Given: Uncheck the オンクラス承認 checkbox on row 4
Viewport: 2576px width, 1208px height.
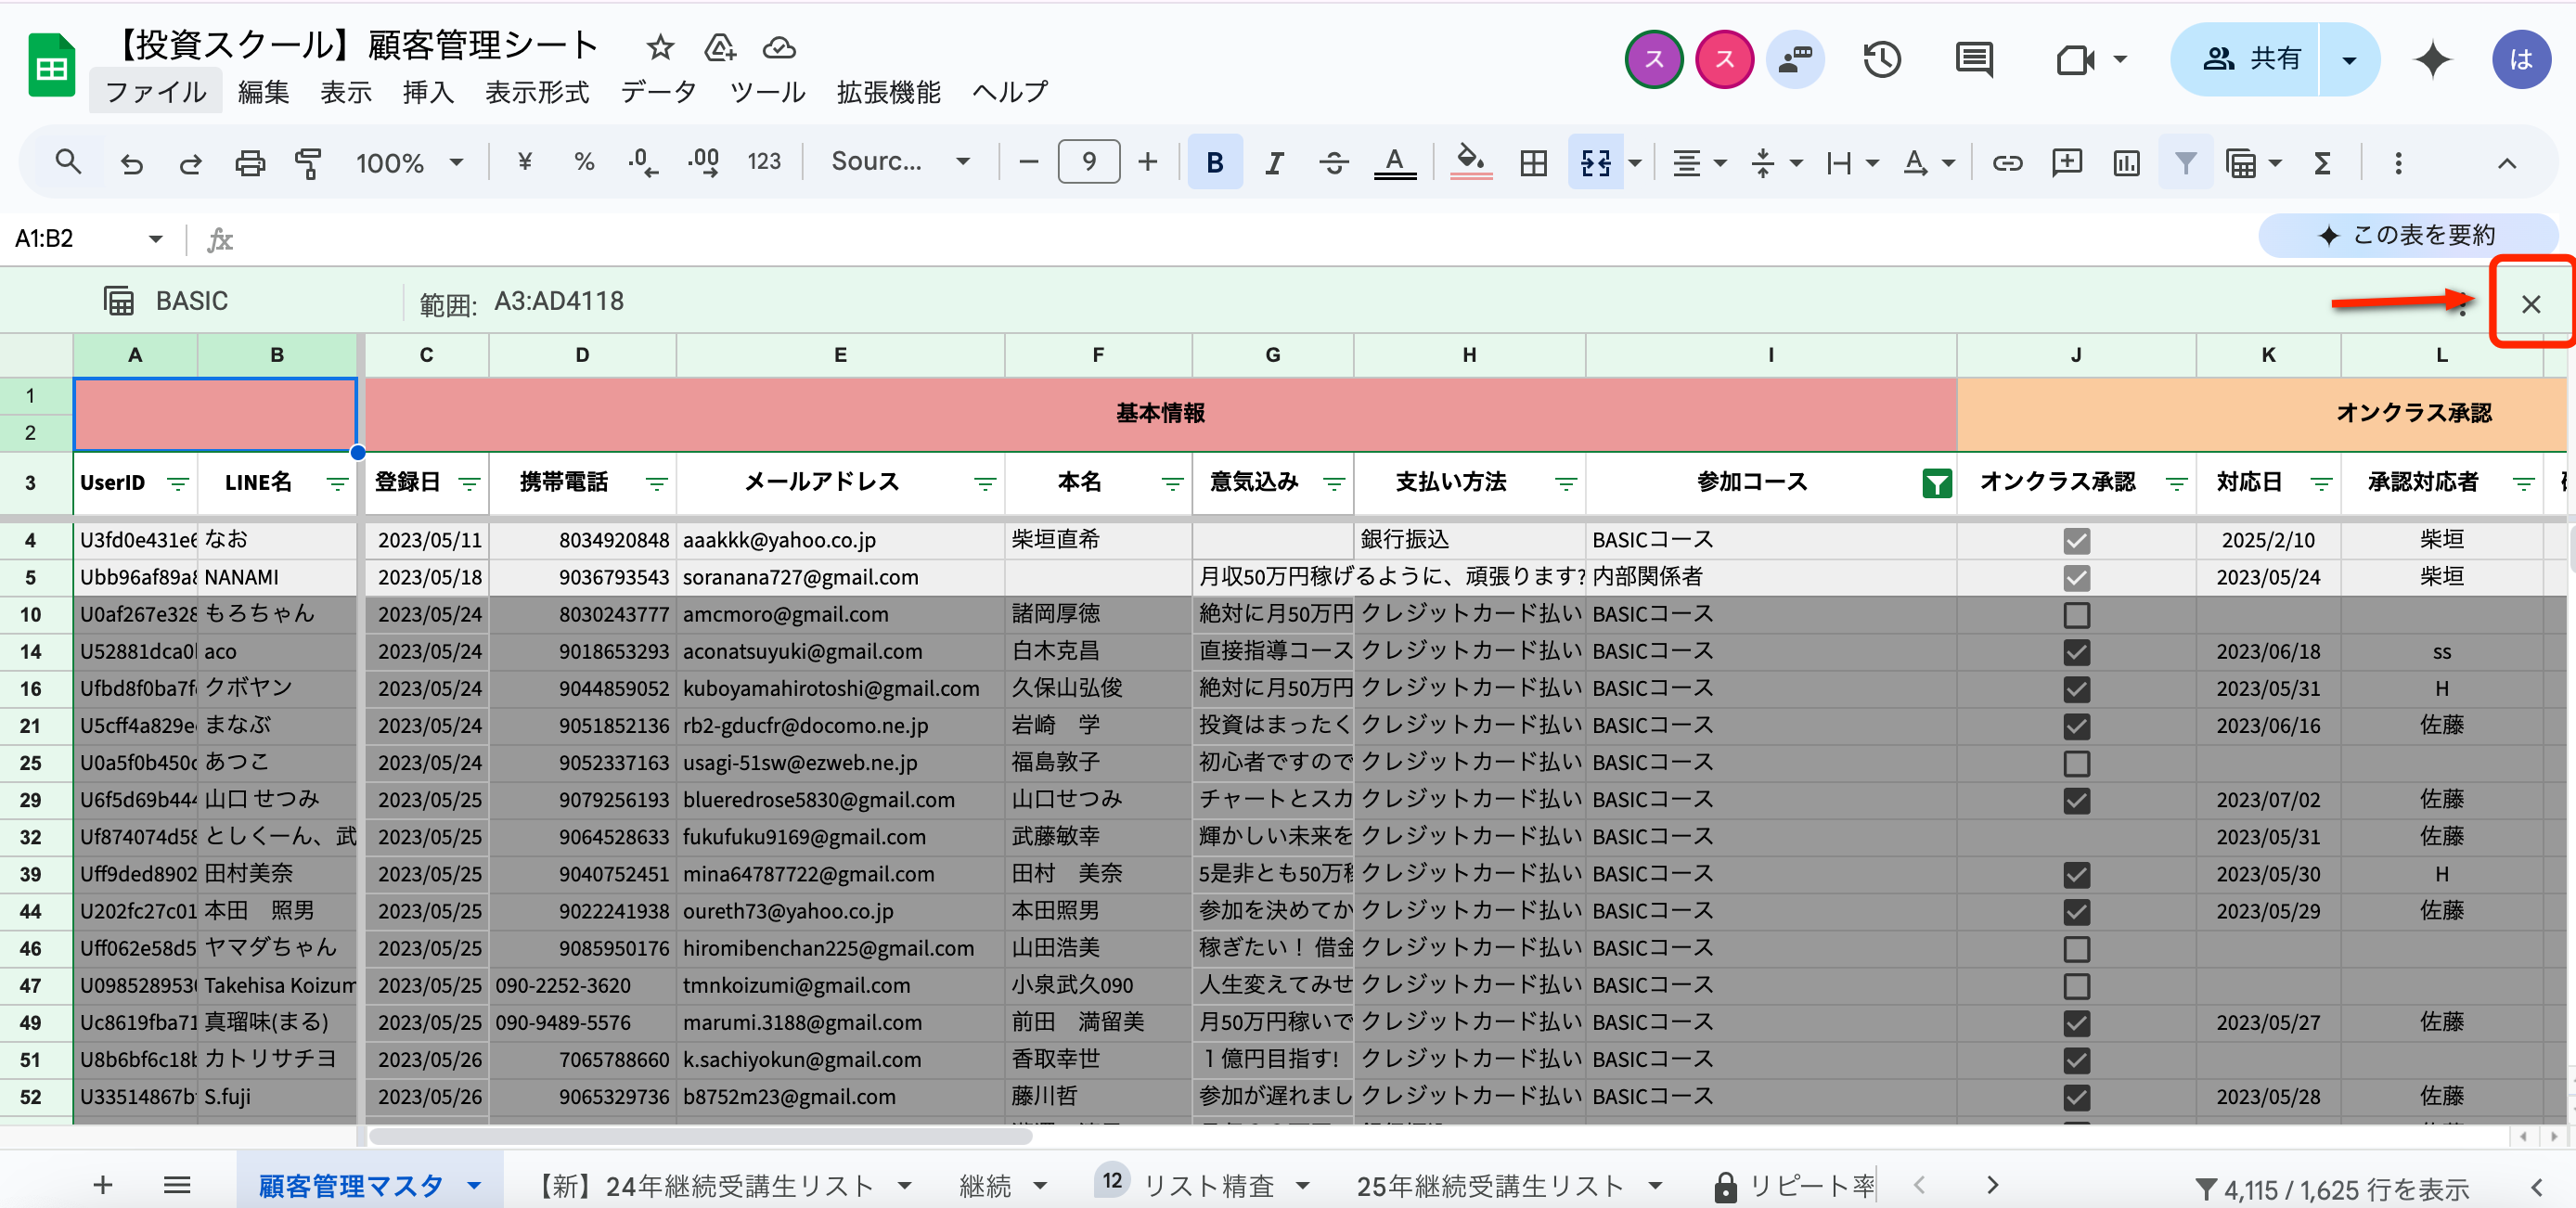Looking at the screenshot, I should click(x=2076, y=540).
